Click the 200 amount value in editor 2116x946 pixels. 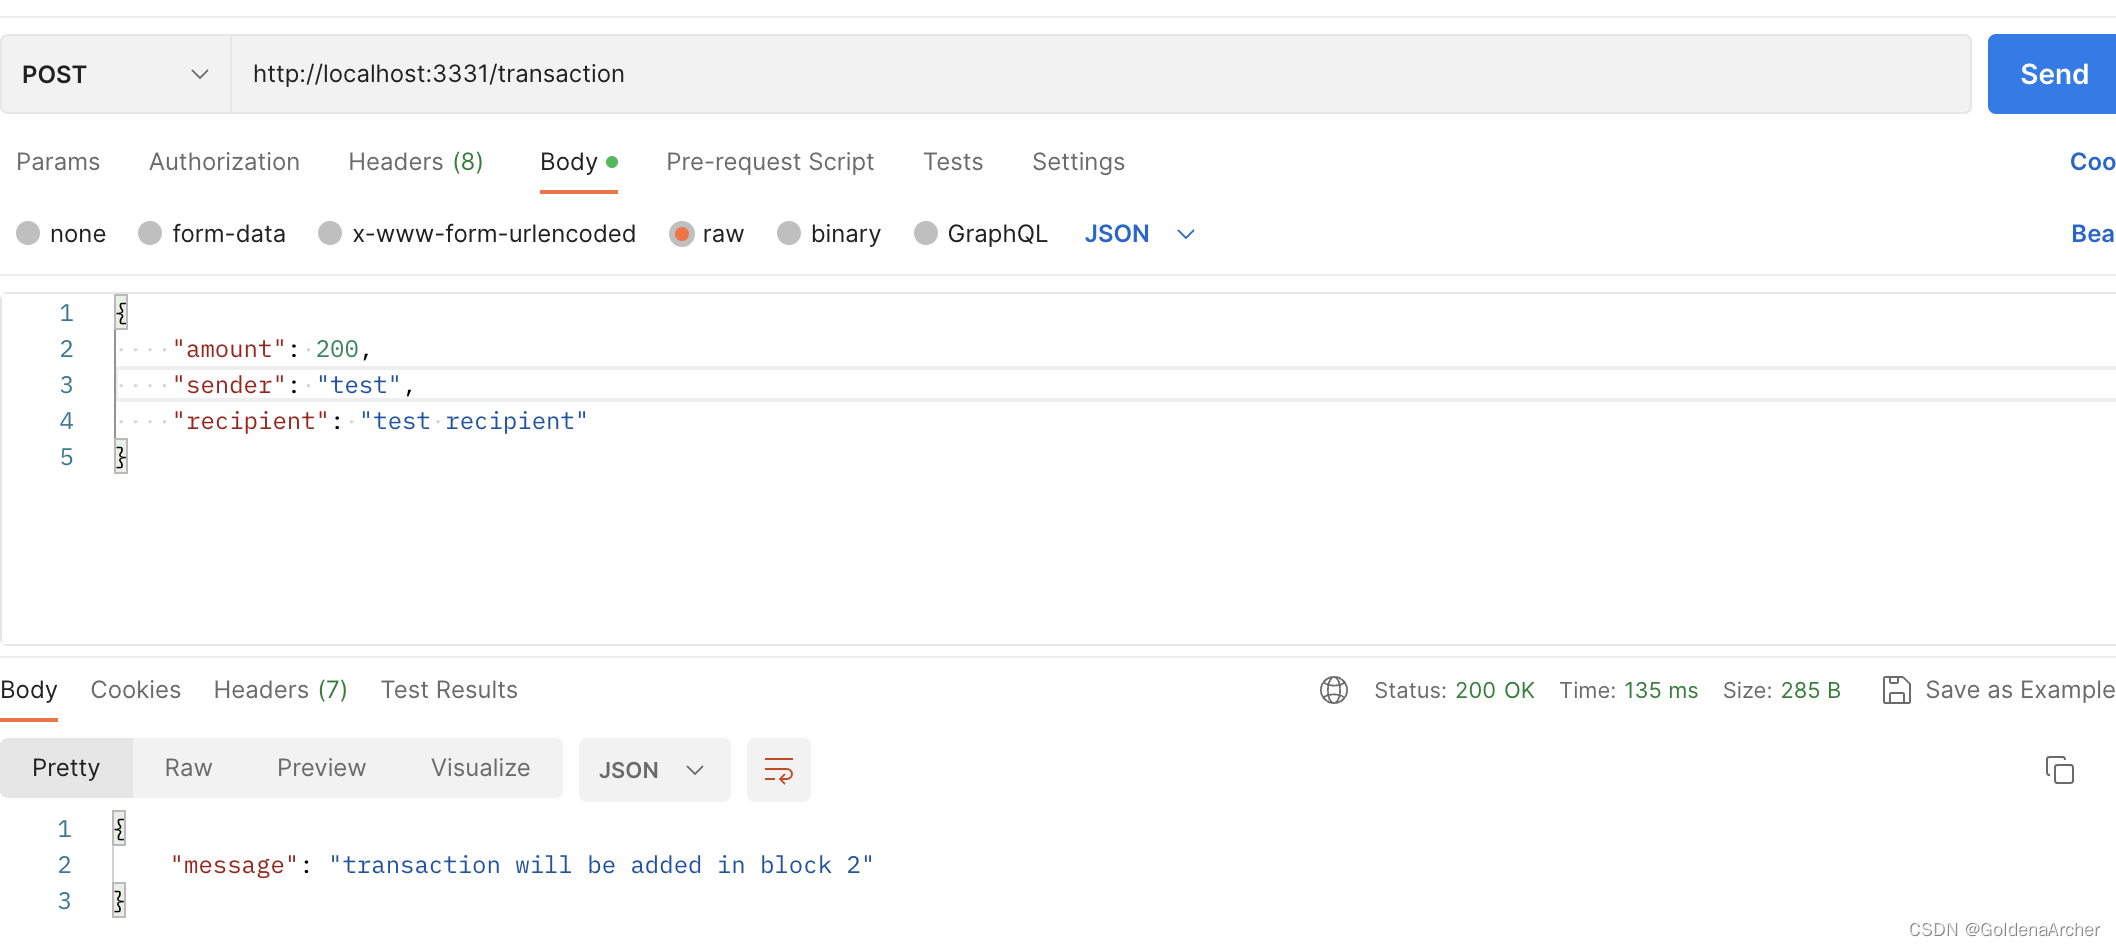337,349
